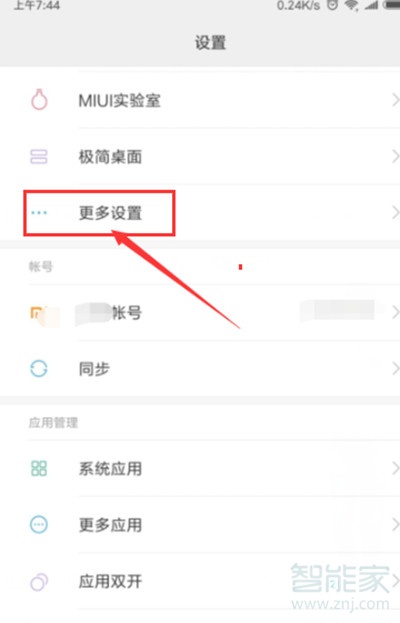Expand MIUI实验室 via its chevron arrow
The image size is (400, 623).
(395, 100)
